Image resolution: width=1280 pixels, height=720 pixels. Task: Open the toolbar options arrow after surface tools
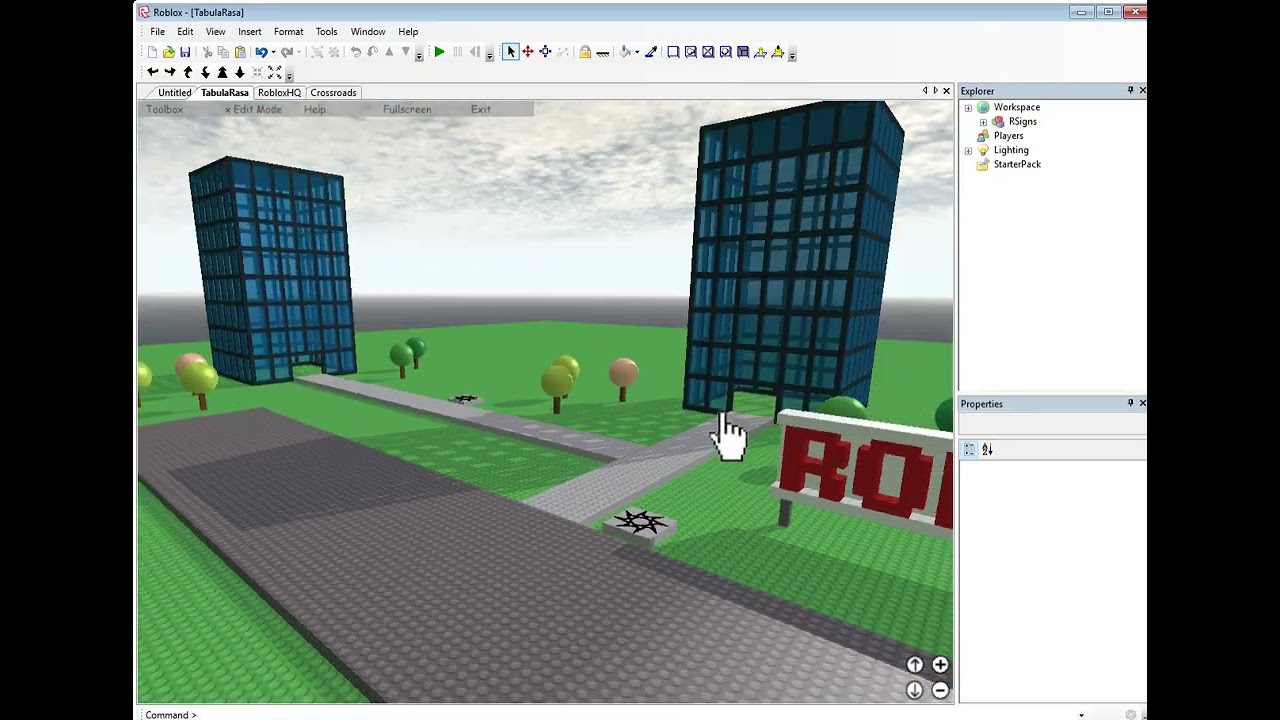(x=792, y=55)
